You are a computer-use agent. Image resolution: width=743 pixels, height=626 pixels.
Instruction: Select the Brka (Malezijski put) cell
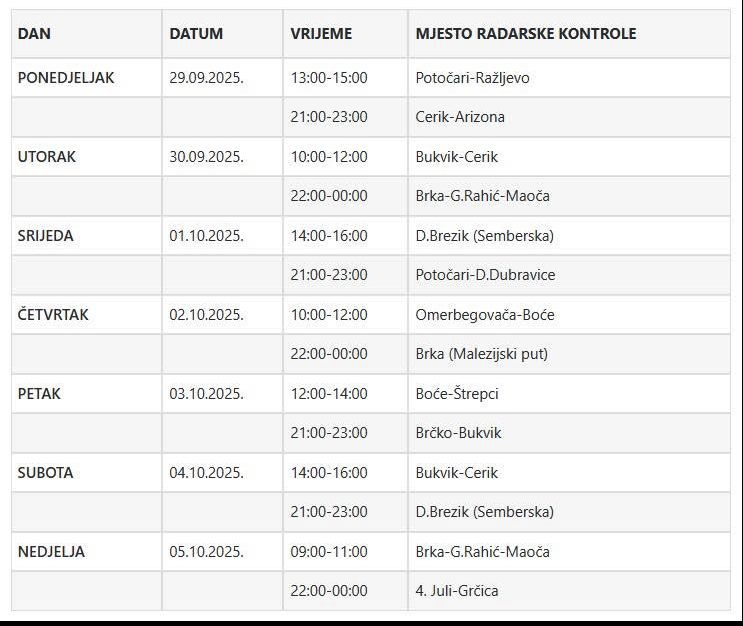pyautogui.click(x=482, y=354)
